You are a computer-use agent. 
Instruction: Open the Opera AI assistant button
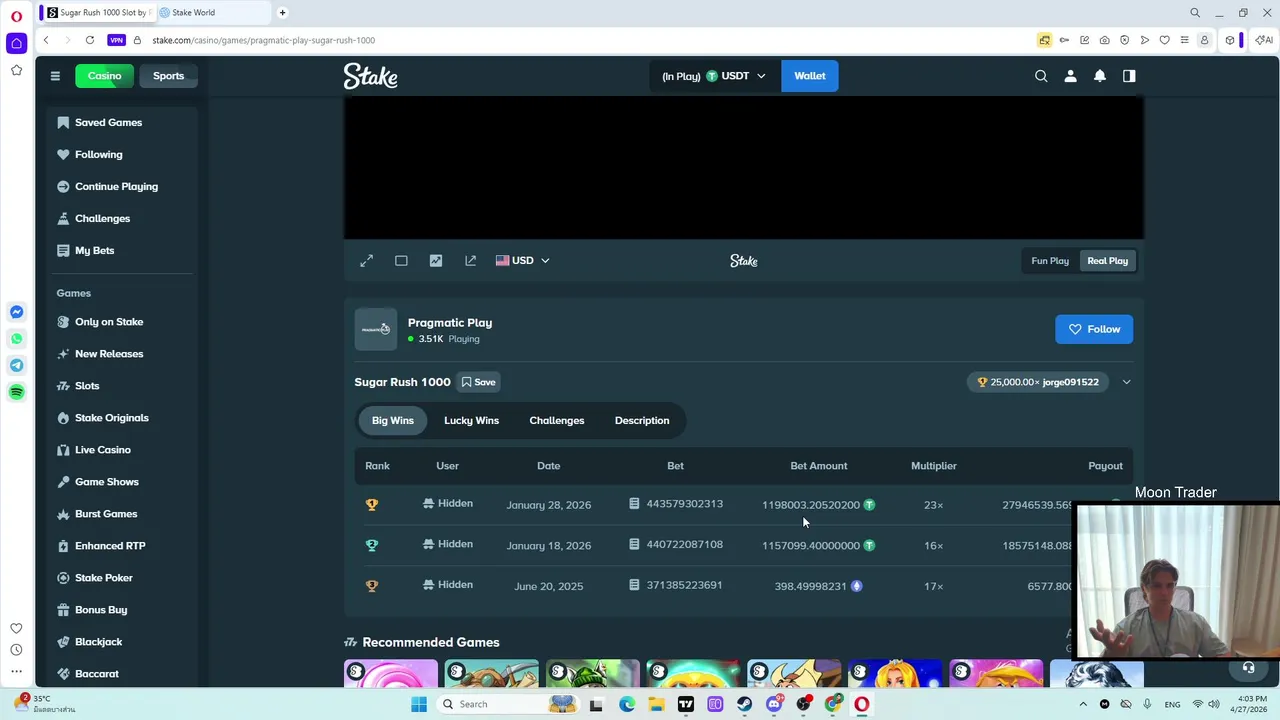tap(1264, 40)
